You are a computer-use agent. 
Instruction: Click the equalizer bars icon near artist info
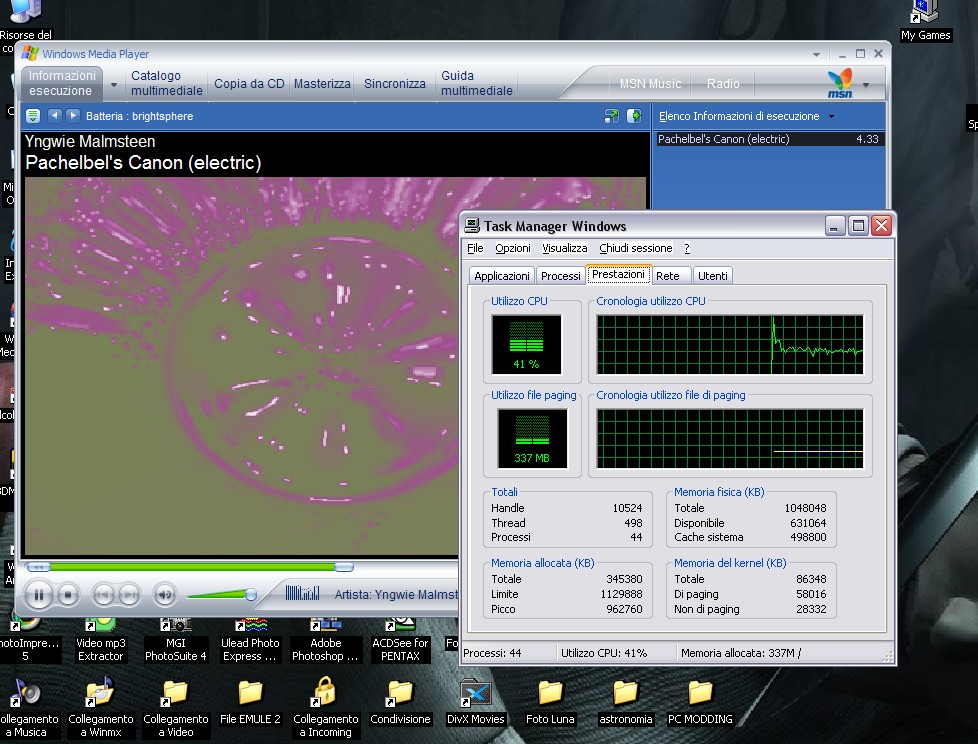(303, 592)
